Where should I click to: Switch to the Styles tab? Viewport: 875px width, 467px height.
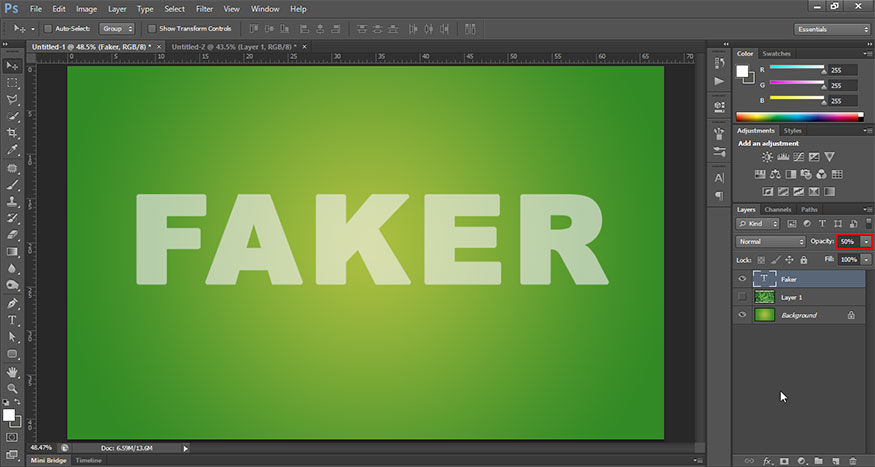pos(792,131)
